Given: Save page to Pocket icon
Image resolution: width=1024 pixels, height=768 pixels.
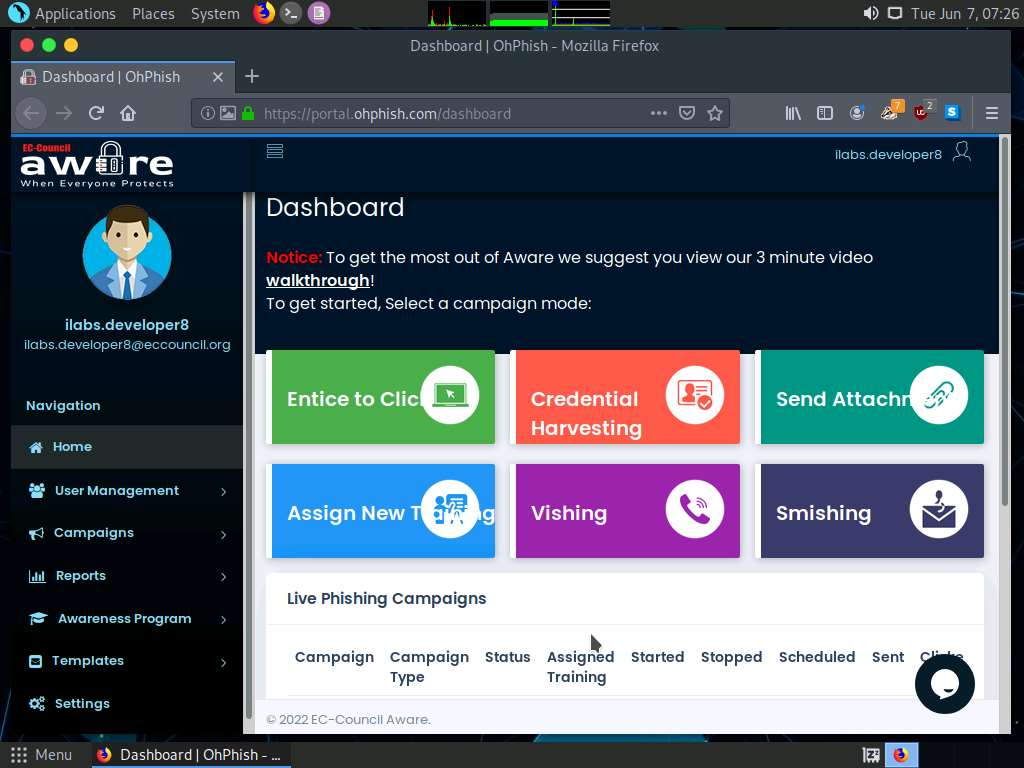Looking at the screenshot, I should (686, 113).
